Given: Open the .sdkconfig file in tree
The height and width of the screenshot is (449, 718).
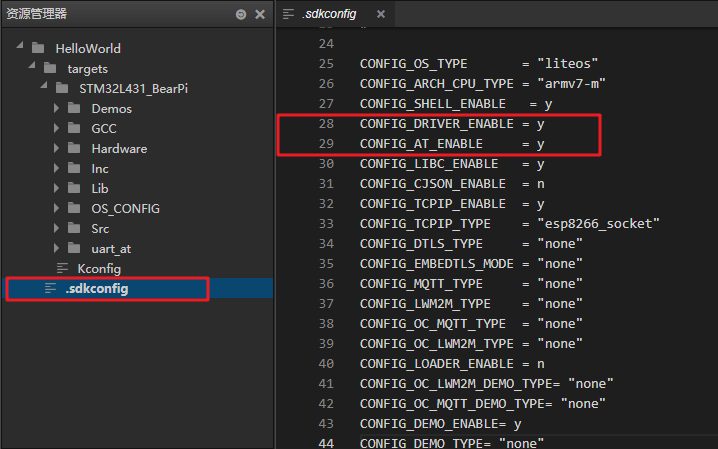Looking at the screenshot, I should tap(97, 289).
